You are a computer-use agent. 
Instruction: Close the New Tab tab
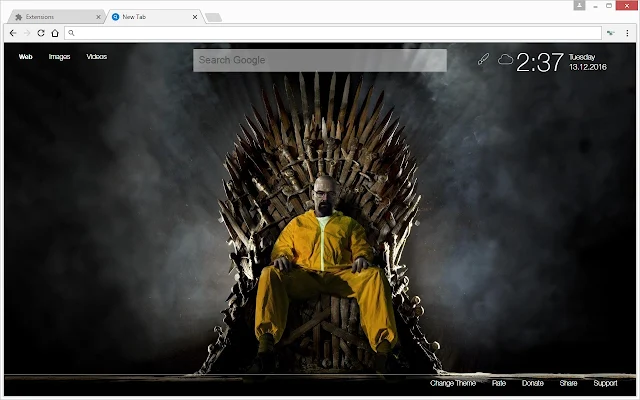coord(195,17)
